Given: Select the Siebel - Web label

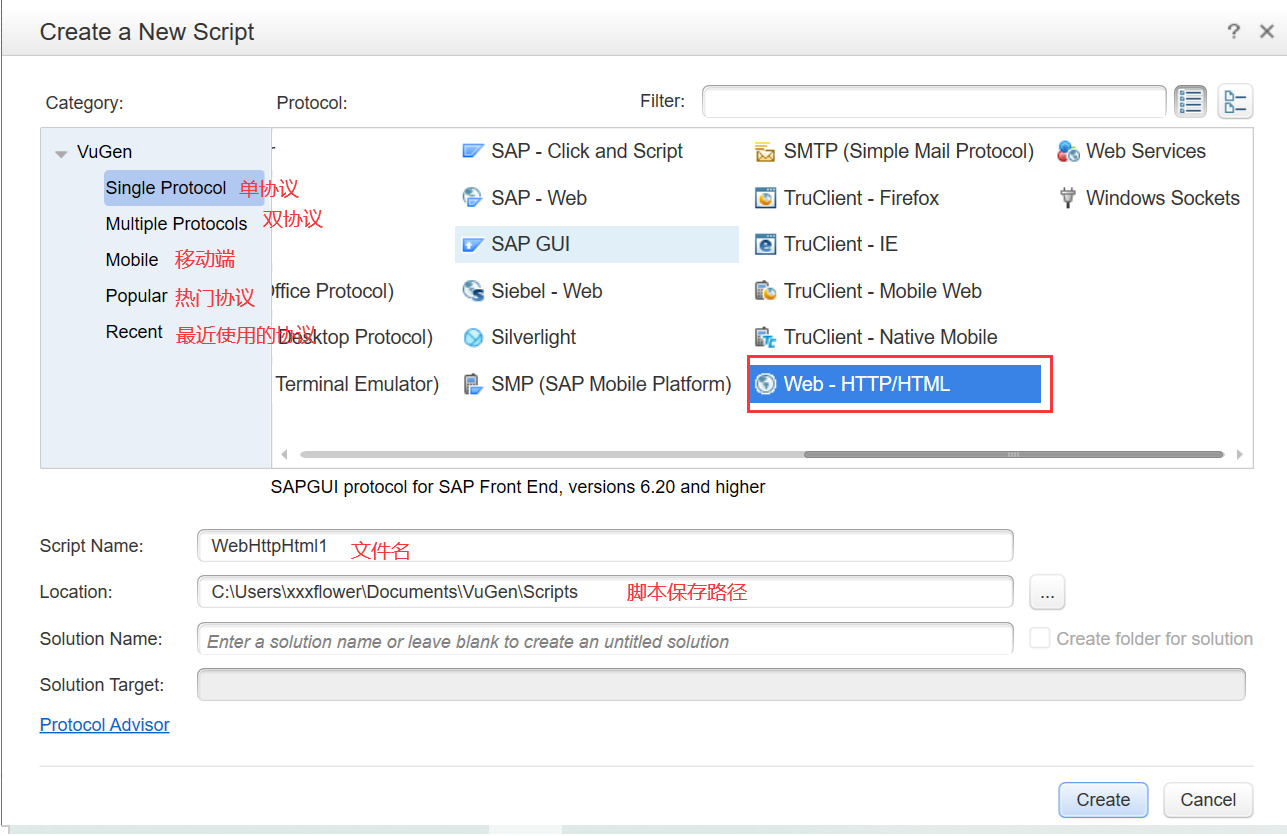Looking at the screenshot, I should coord(547,291).
